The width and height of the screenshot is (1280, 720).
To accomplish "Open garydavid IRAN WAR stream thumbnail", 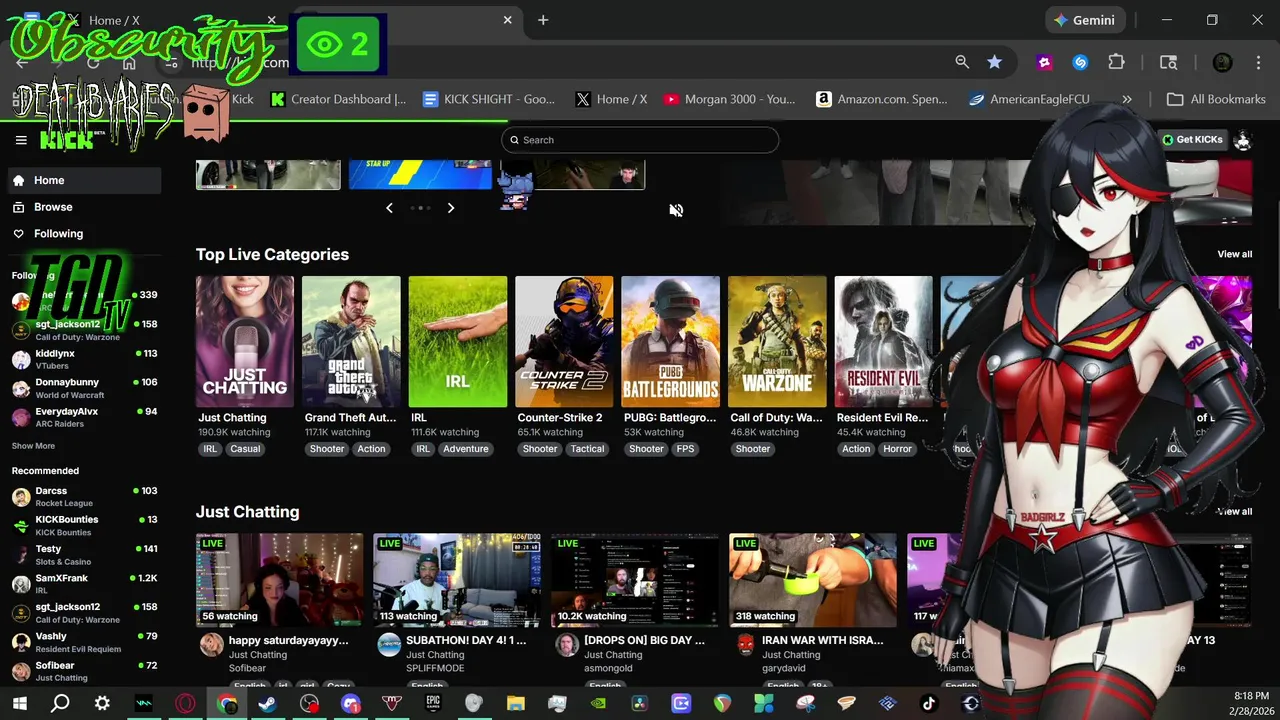I will coord(813,580).
